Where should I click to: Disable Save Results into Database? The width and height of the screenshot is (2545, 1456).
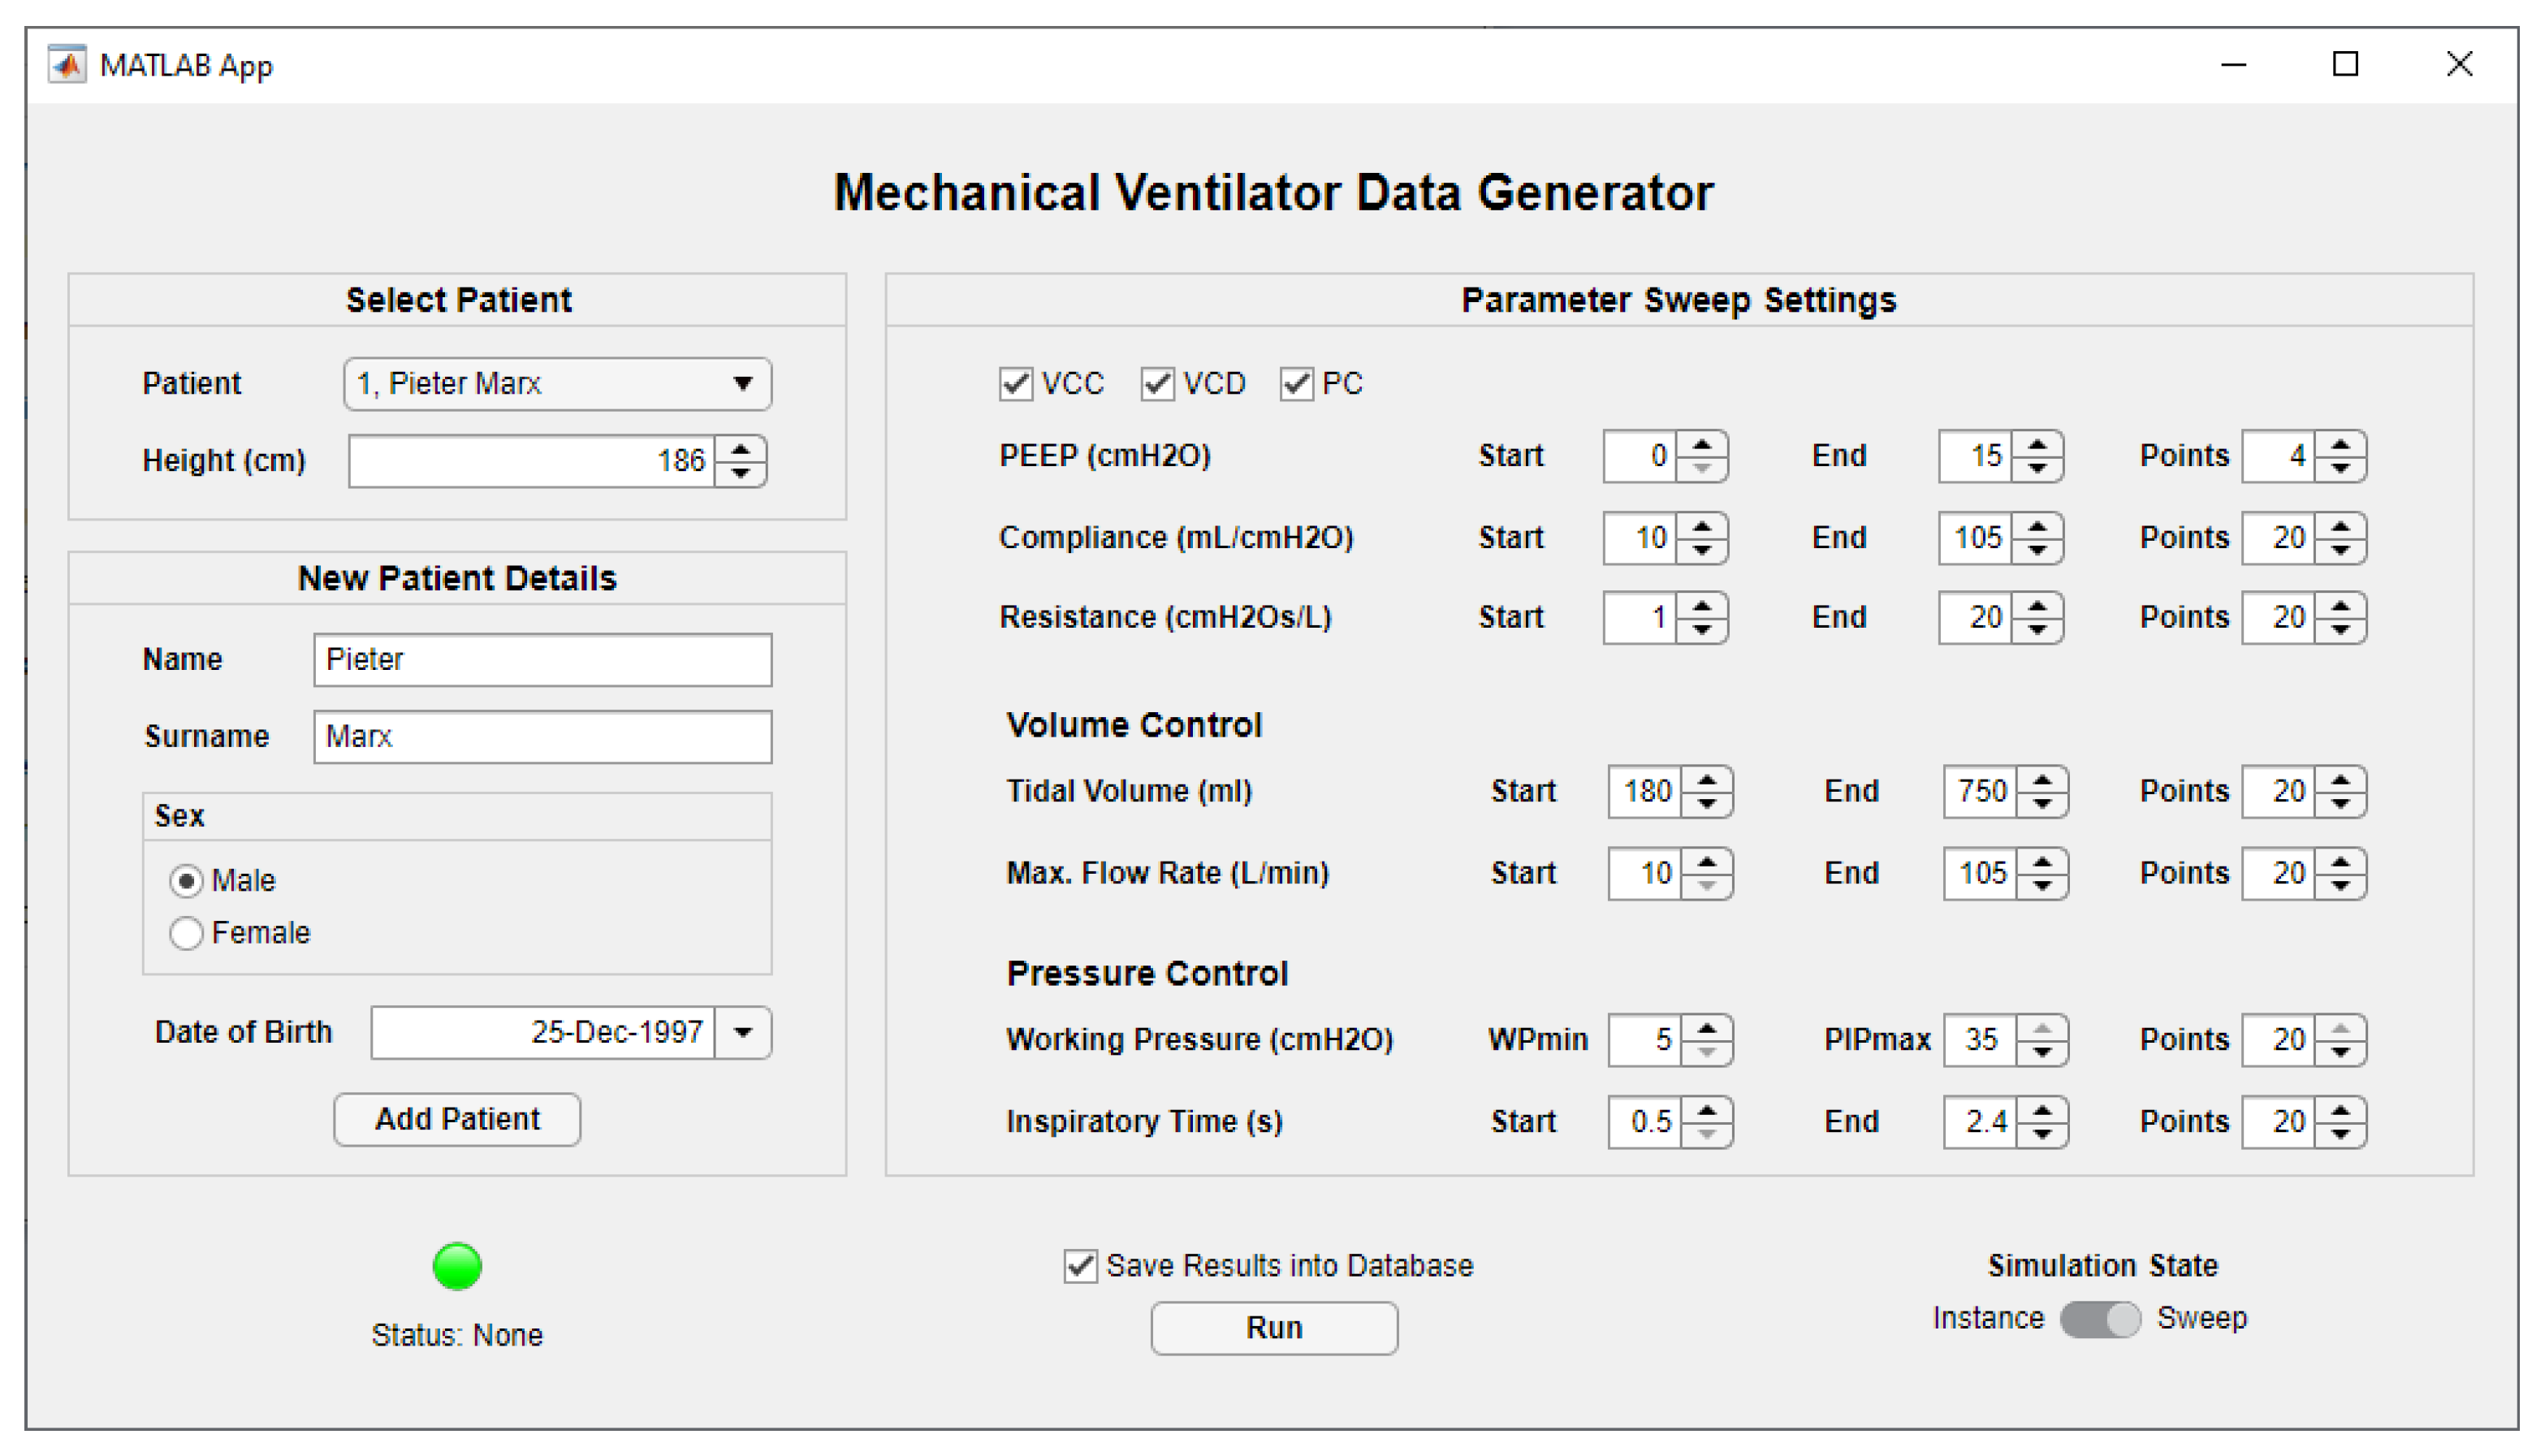[x=1080, y=1266]
